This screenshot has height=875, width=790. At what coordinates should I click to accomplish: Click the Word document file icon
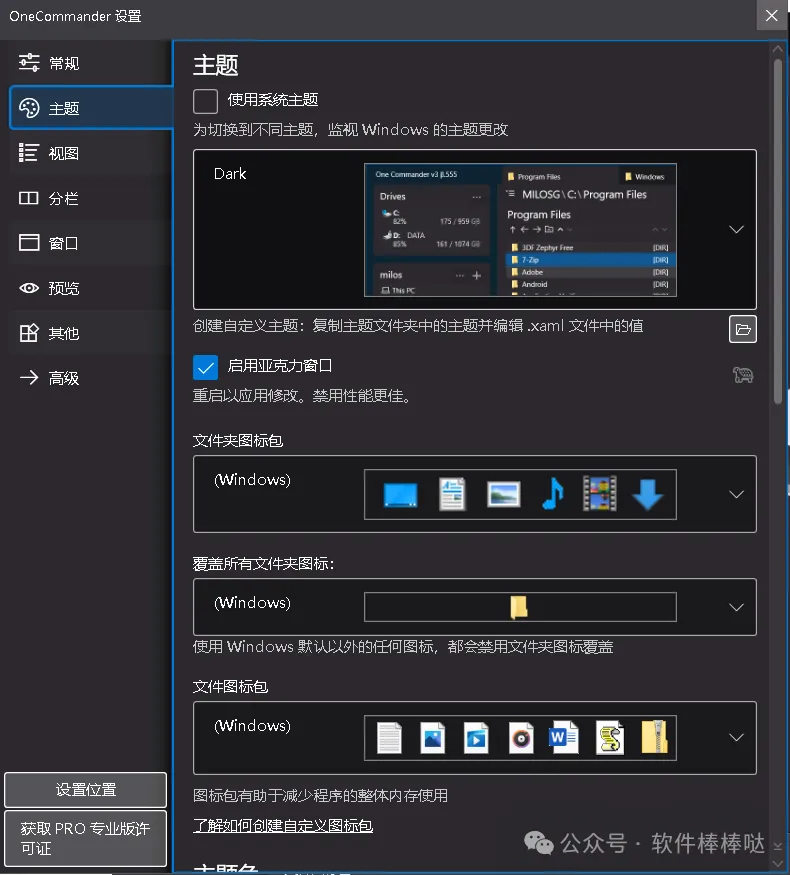[564, 737]
